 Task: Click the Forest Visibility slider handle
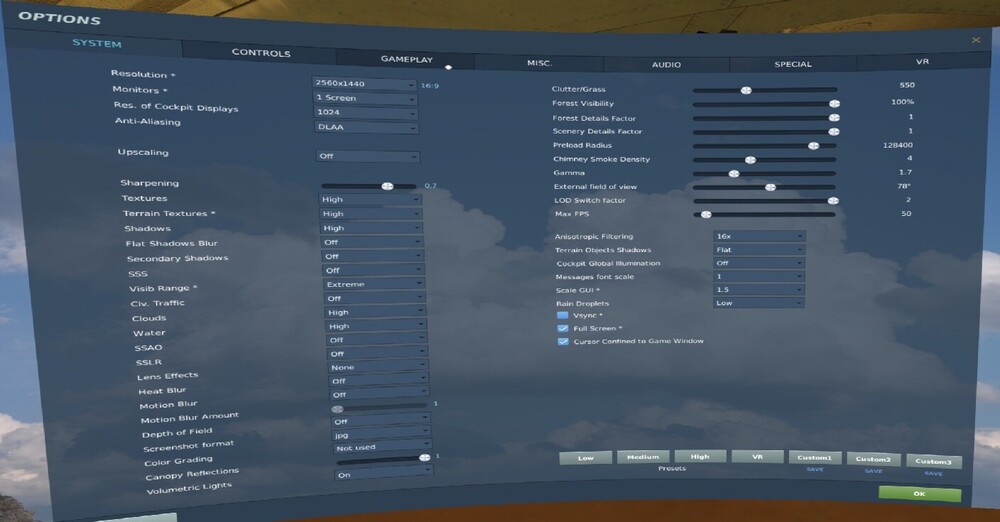[x=834, y=103]
